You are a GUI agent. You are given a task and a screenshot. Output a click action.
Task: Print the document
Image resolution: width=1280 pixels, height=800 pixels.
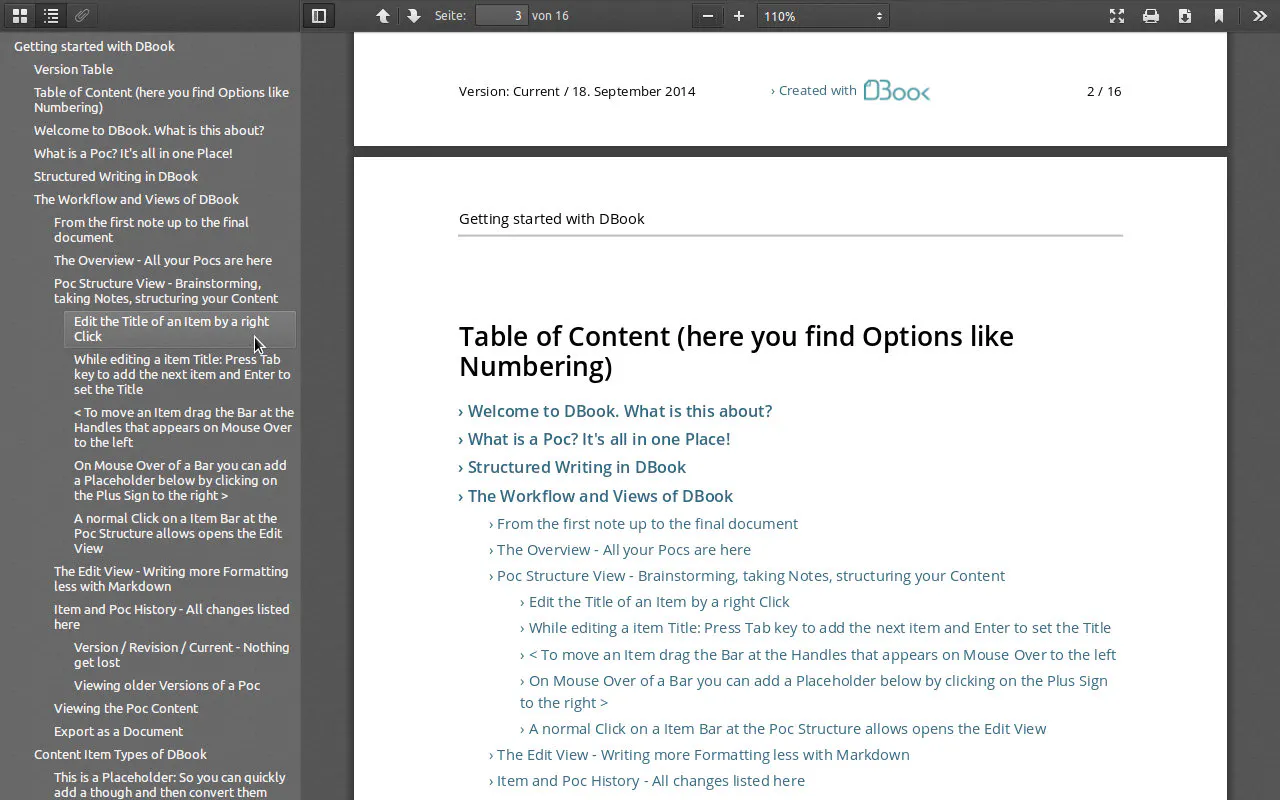(x=1151, y=16)
